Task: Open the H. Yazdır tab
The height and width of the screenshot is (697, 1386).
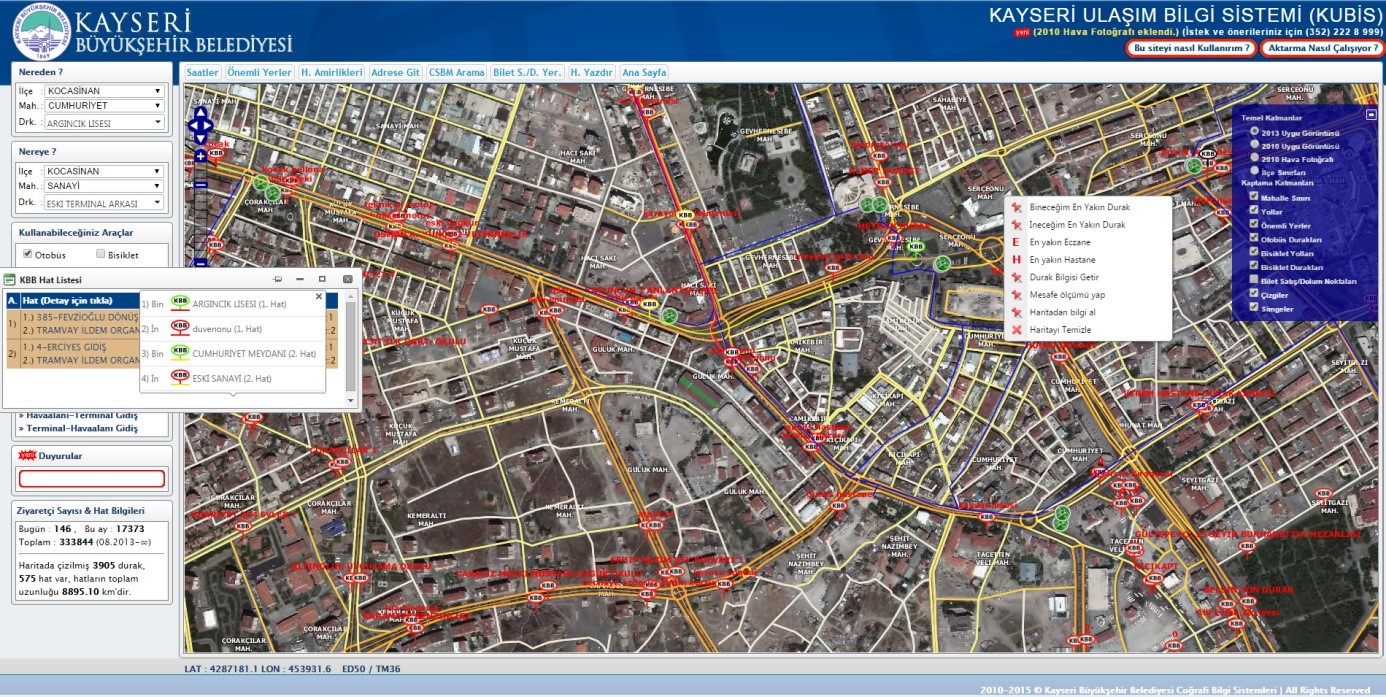Action: pos(592,72)
